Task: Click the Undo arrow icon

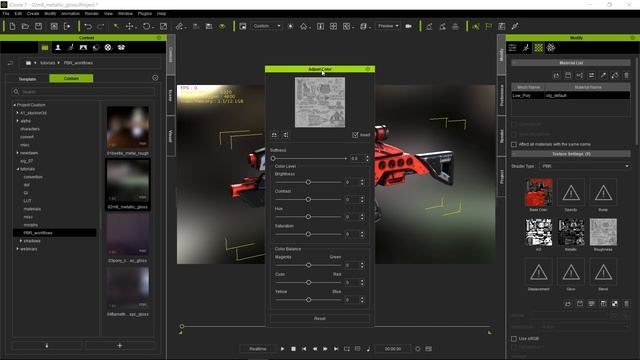Action: point(88,27)
